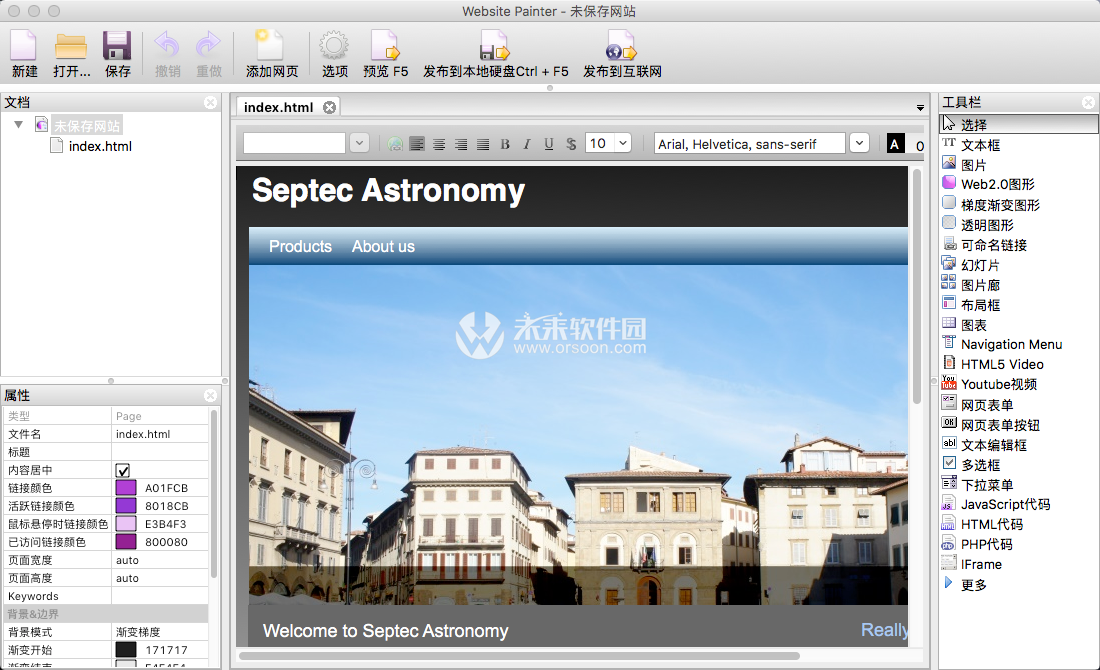Open the tab list dropdown arrow

920,107
